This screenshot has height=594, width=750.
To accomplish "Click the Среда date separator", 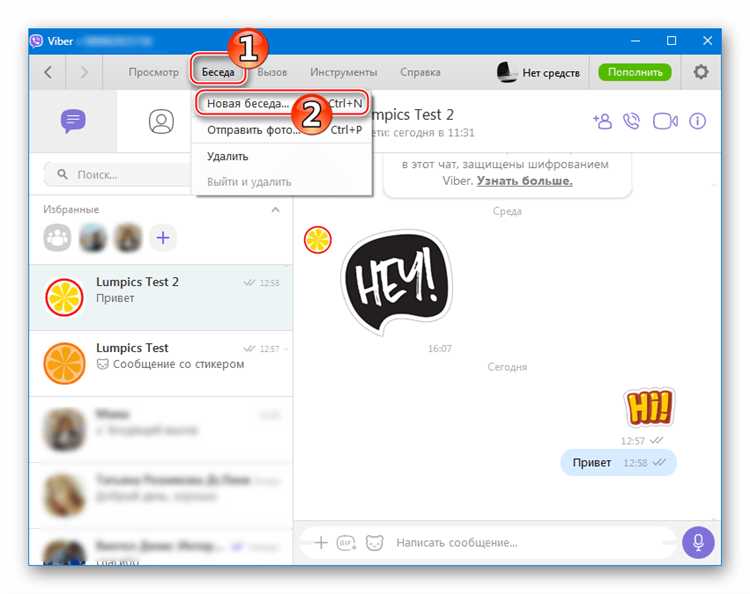I will 507,211.
